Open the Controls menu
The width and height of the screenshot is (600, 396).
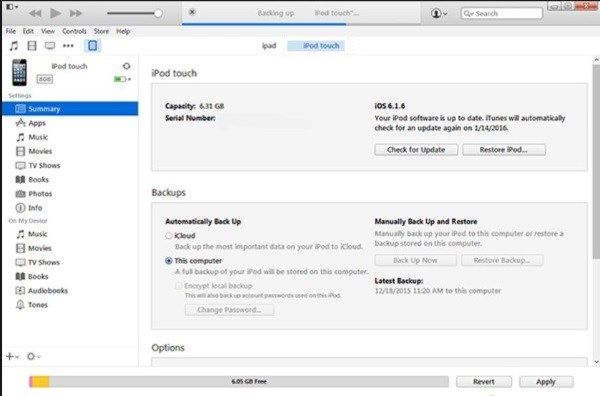[x=74, y=31]
